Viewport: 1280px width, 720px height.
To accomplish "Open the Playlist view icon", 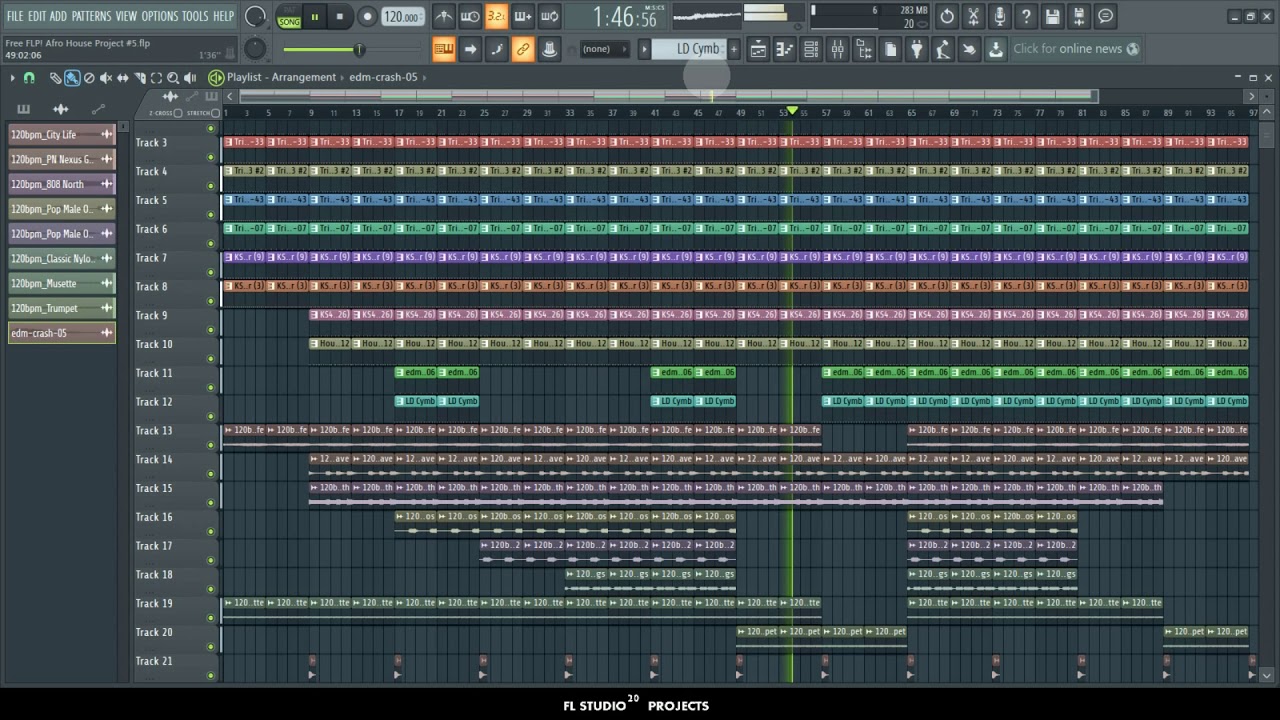I will (x=759, y=49).
